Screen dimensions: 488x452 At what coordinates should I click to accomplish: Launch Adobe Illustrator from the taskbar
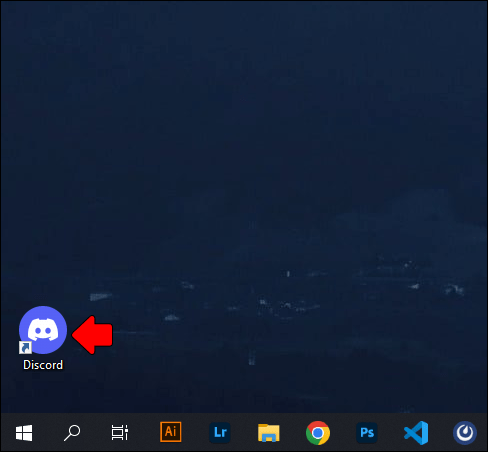(171, 432)
